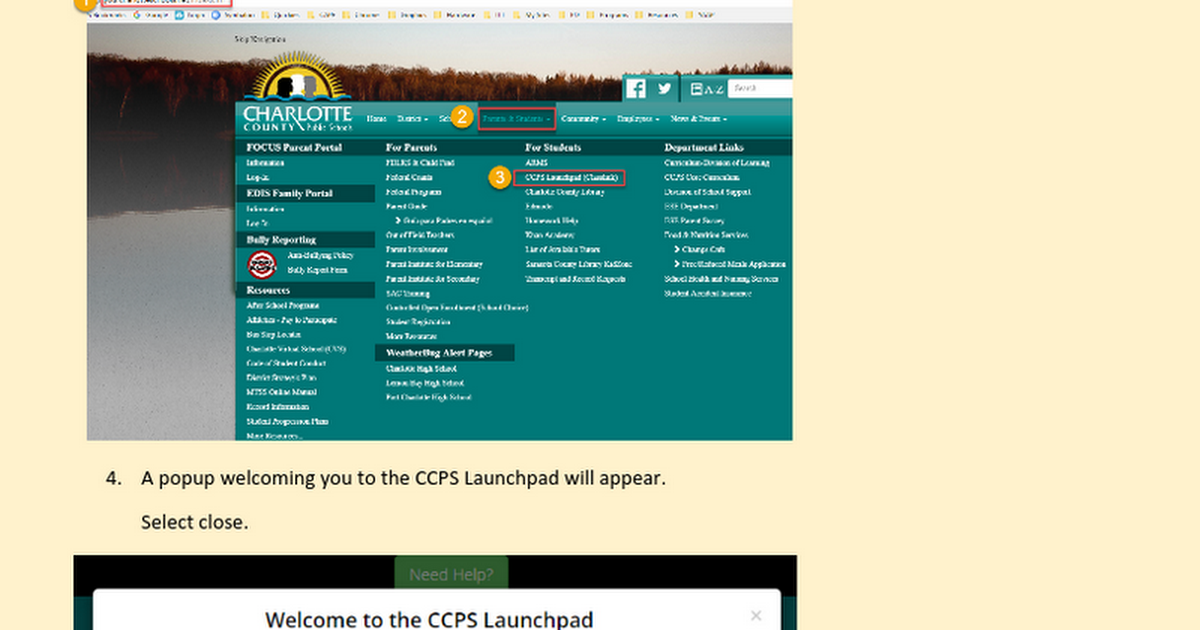Open the Parents & Students dropdown
The image size is (1200, 630).
516,119
